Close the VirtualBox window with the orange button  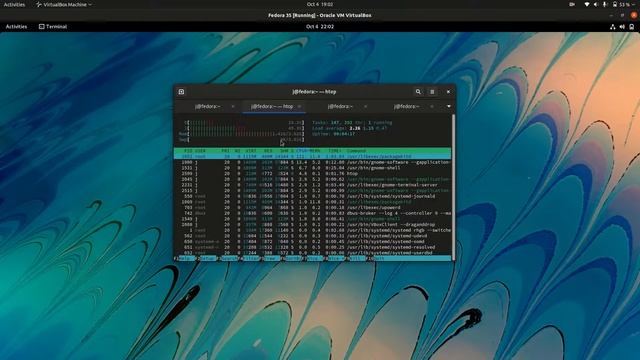pyautogui.click(x=634, y=15)
